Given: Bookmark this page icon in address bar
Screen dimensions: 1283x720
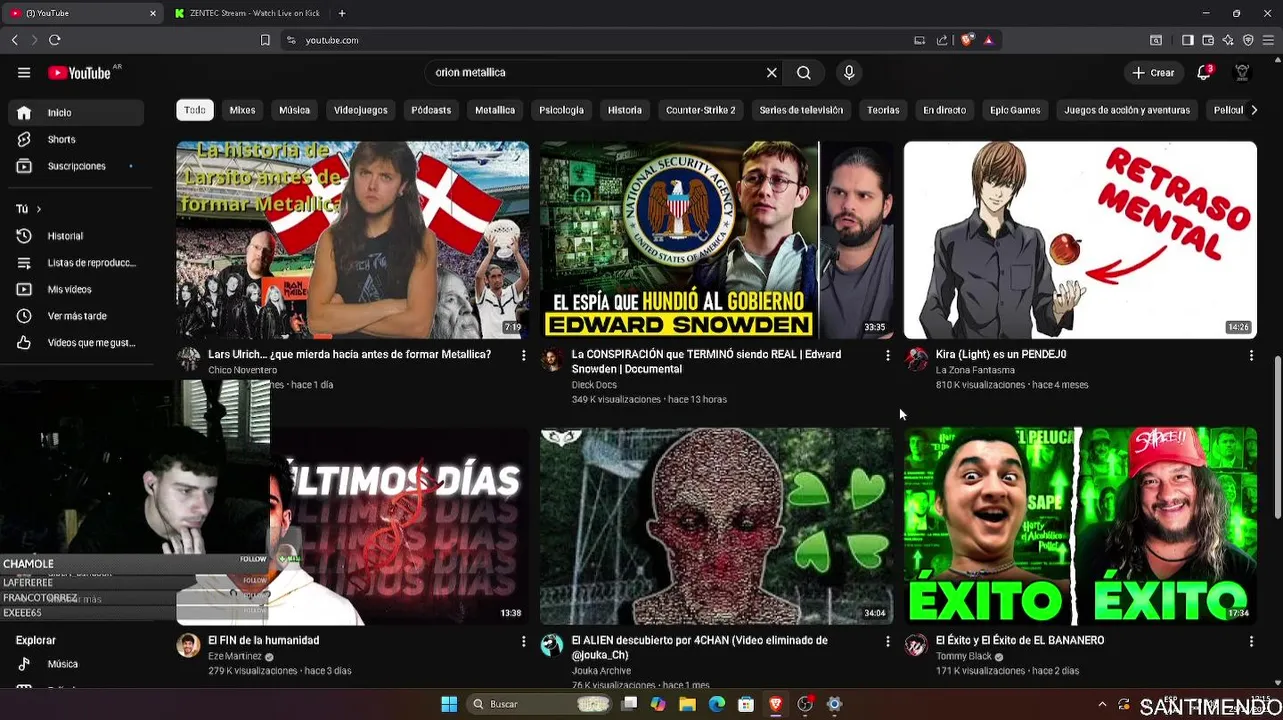Looking at the screenshot, I should point(265,40).
